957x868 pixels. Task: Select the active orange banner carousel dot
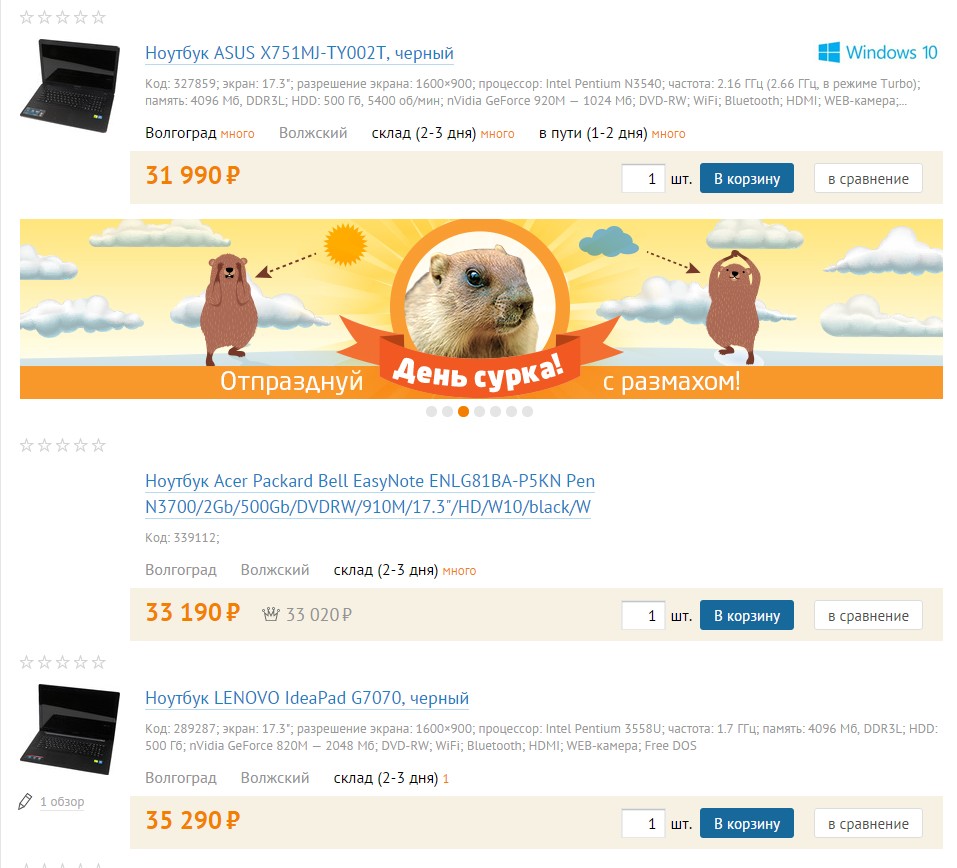[x=463, y=411]
